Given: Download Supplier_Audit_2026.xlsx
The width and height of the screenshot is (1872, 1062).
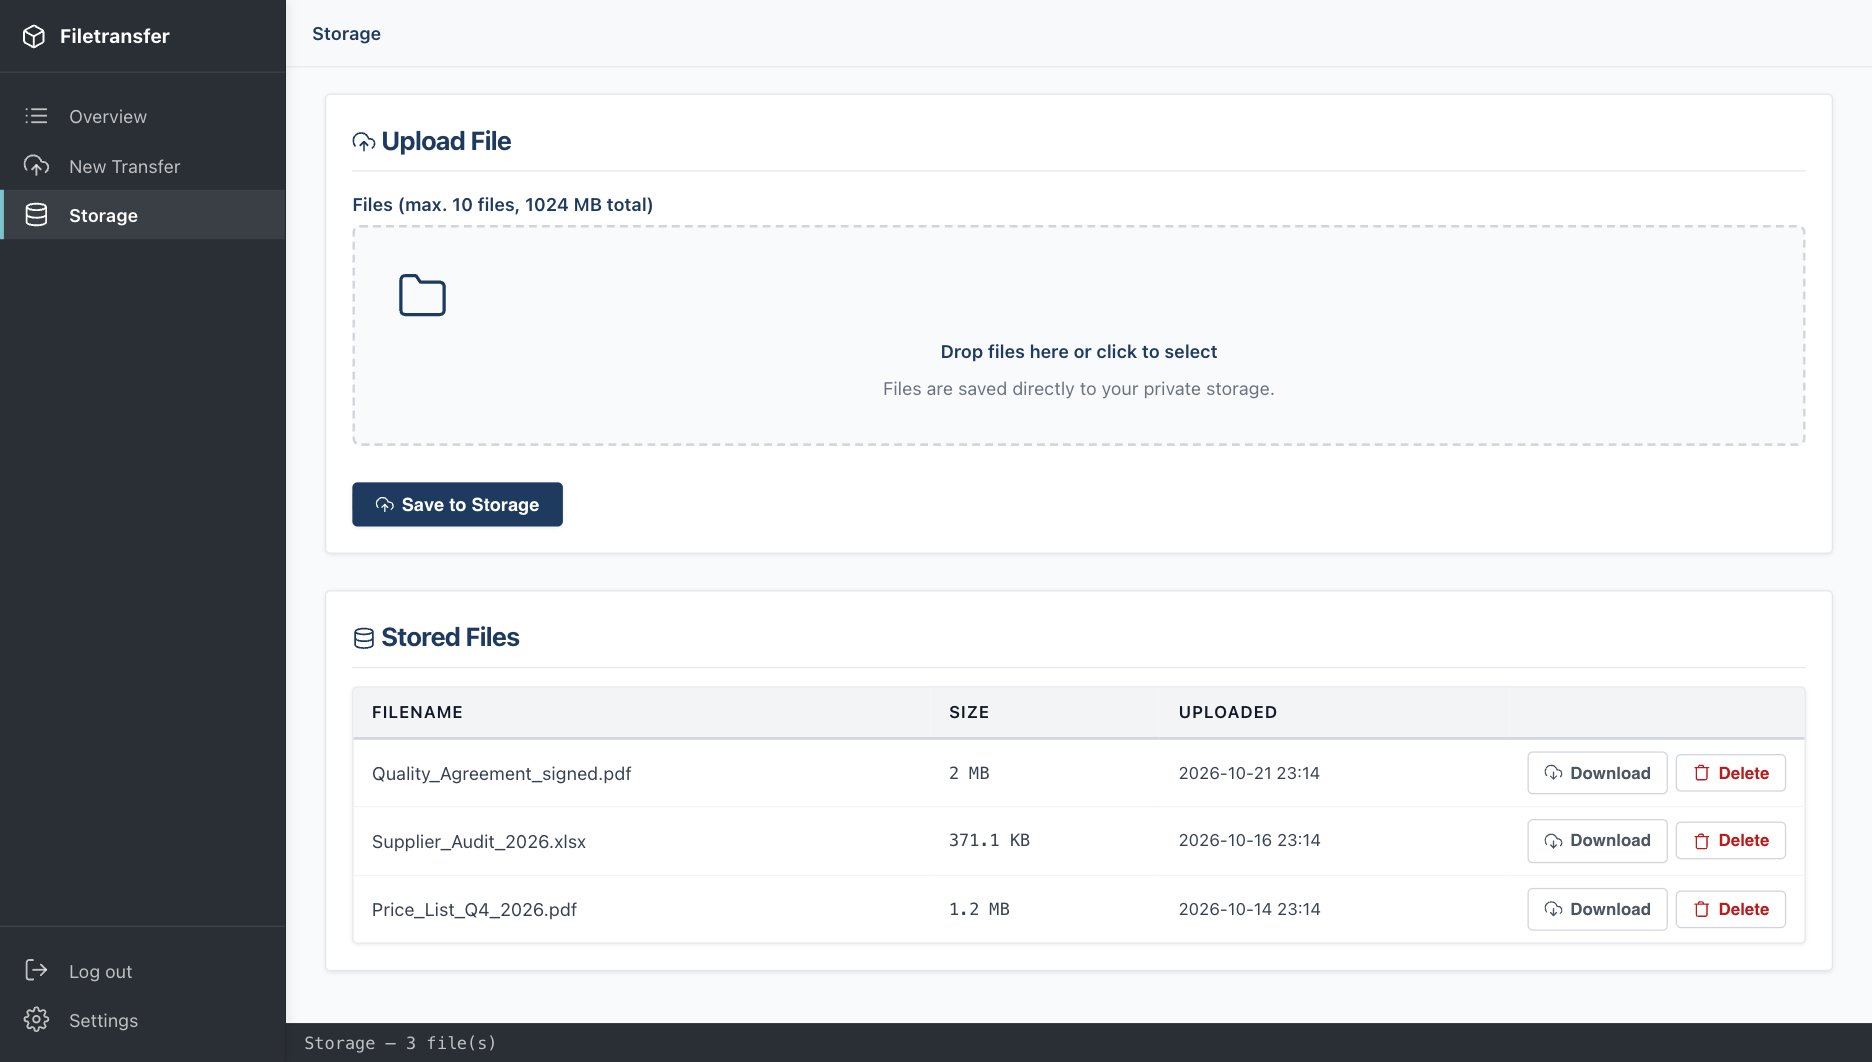Looking at the screenshot, I should coord(1597,841).
